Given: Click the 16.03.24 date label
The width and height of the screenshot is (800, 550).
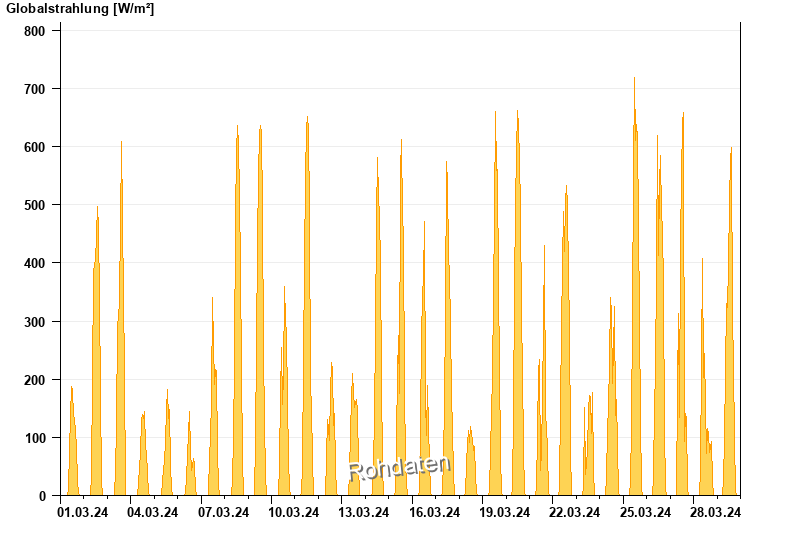Looking at the screenshot, I should click(435, 512).
